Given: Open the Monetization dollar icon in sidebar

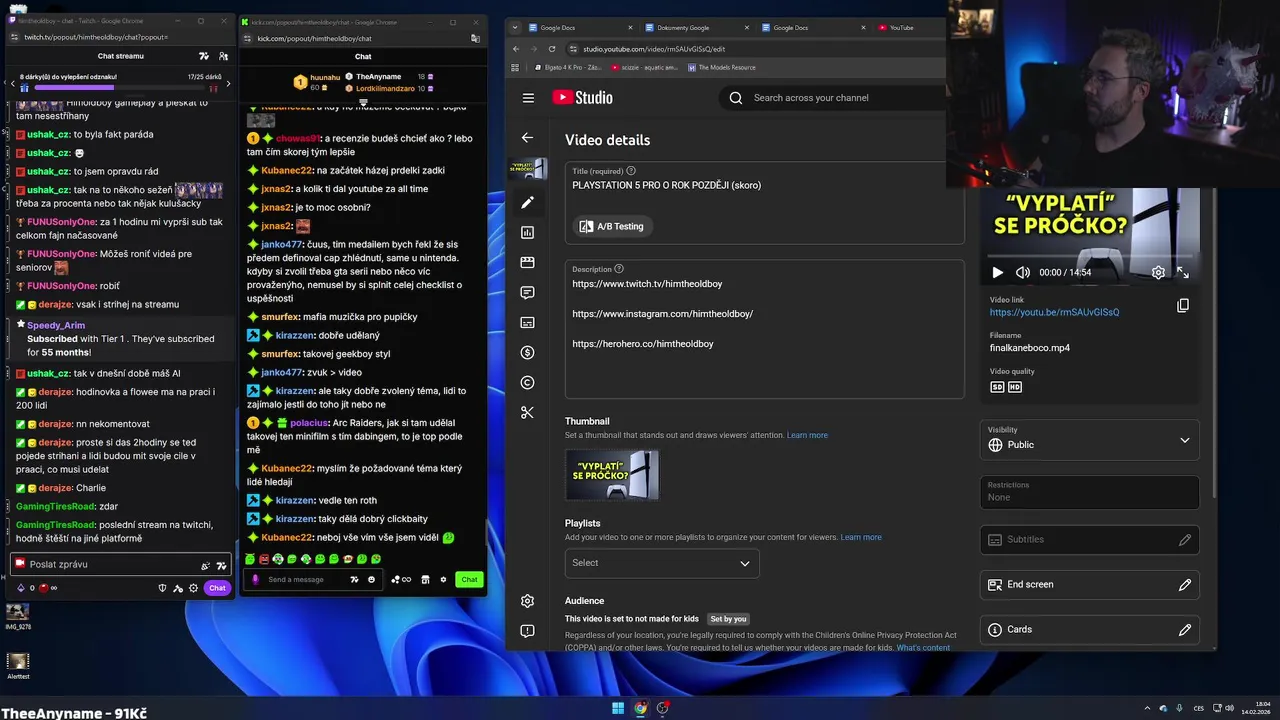Looking at the screenshot, I should coord(527,352).
